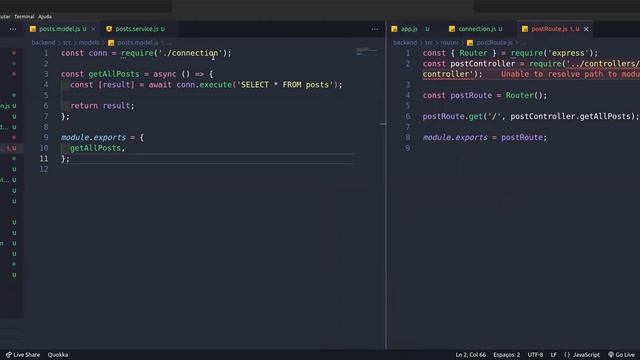Select highlighted sidebar file marked 1, U
This screenshot has height=360, width=640.
coord(11,148)
